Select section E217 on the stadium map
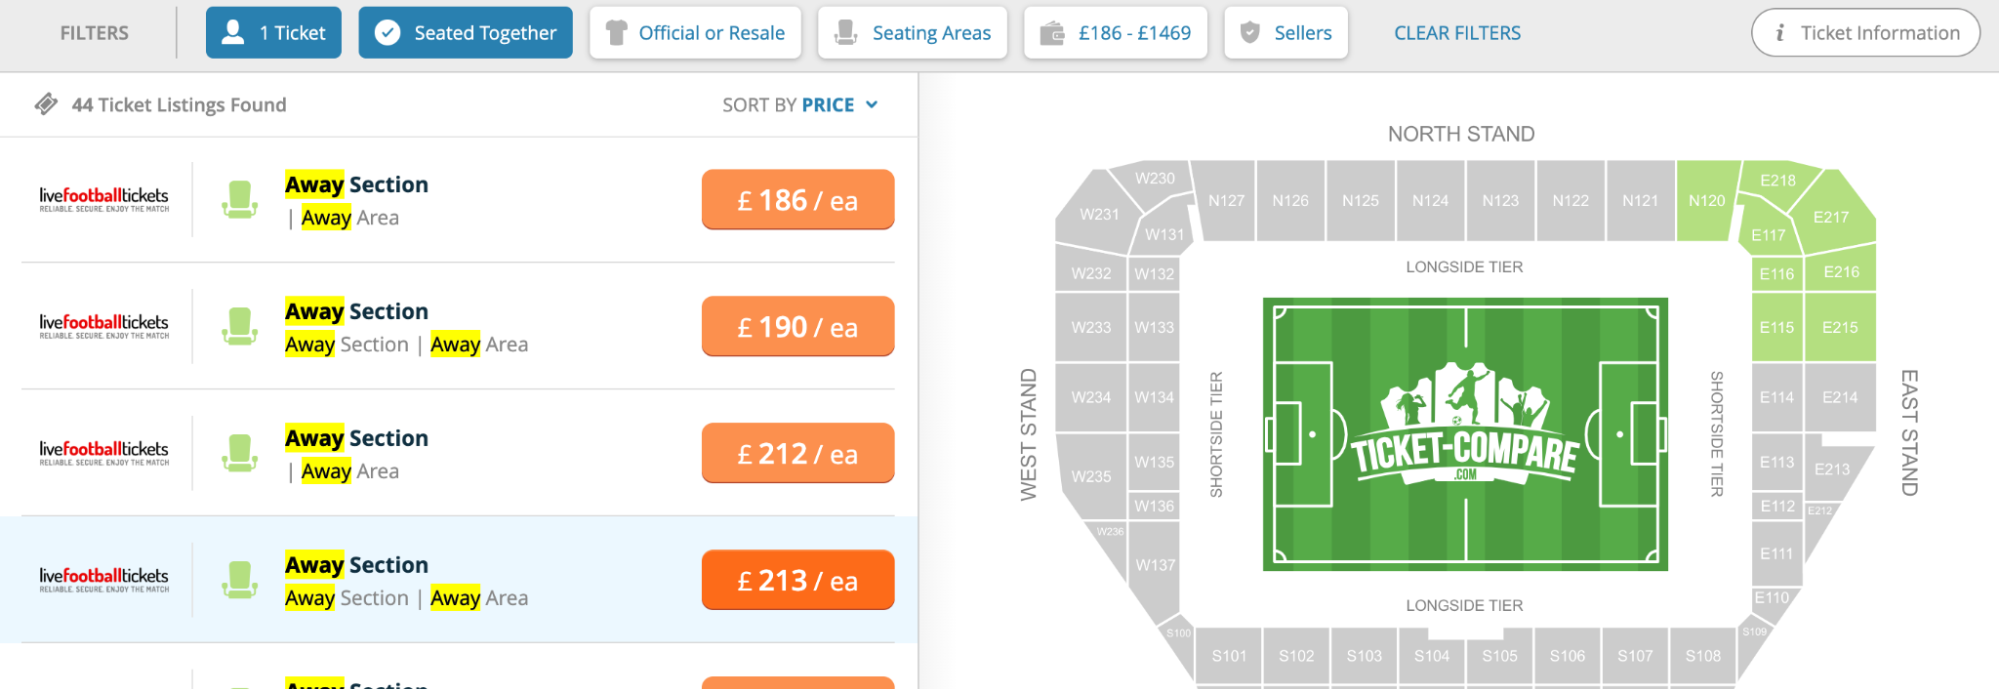This screenshot has width=1999, height=690. (1831, 216)
